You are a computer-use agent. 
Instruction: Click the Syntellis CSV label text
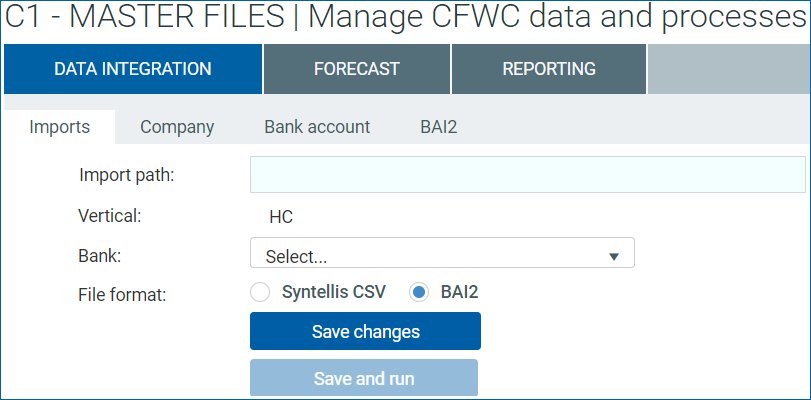point(334,292)
